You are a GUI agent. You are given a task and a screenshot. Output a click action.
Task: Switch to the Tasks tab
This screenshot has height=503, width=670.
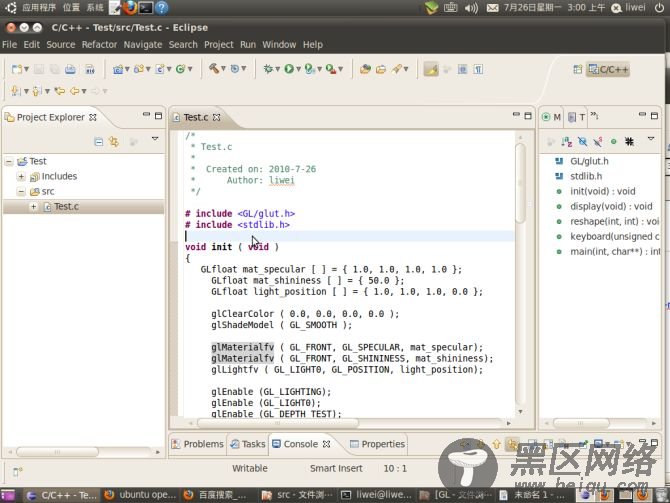248,444
